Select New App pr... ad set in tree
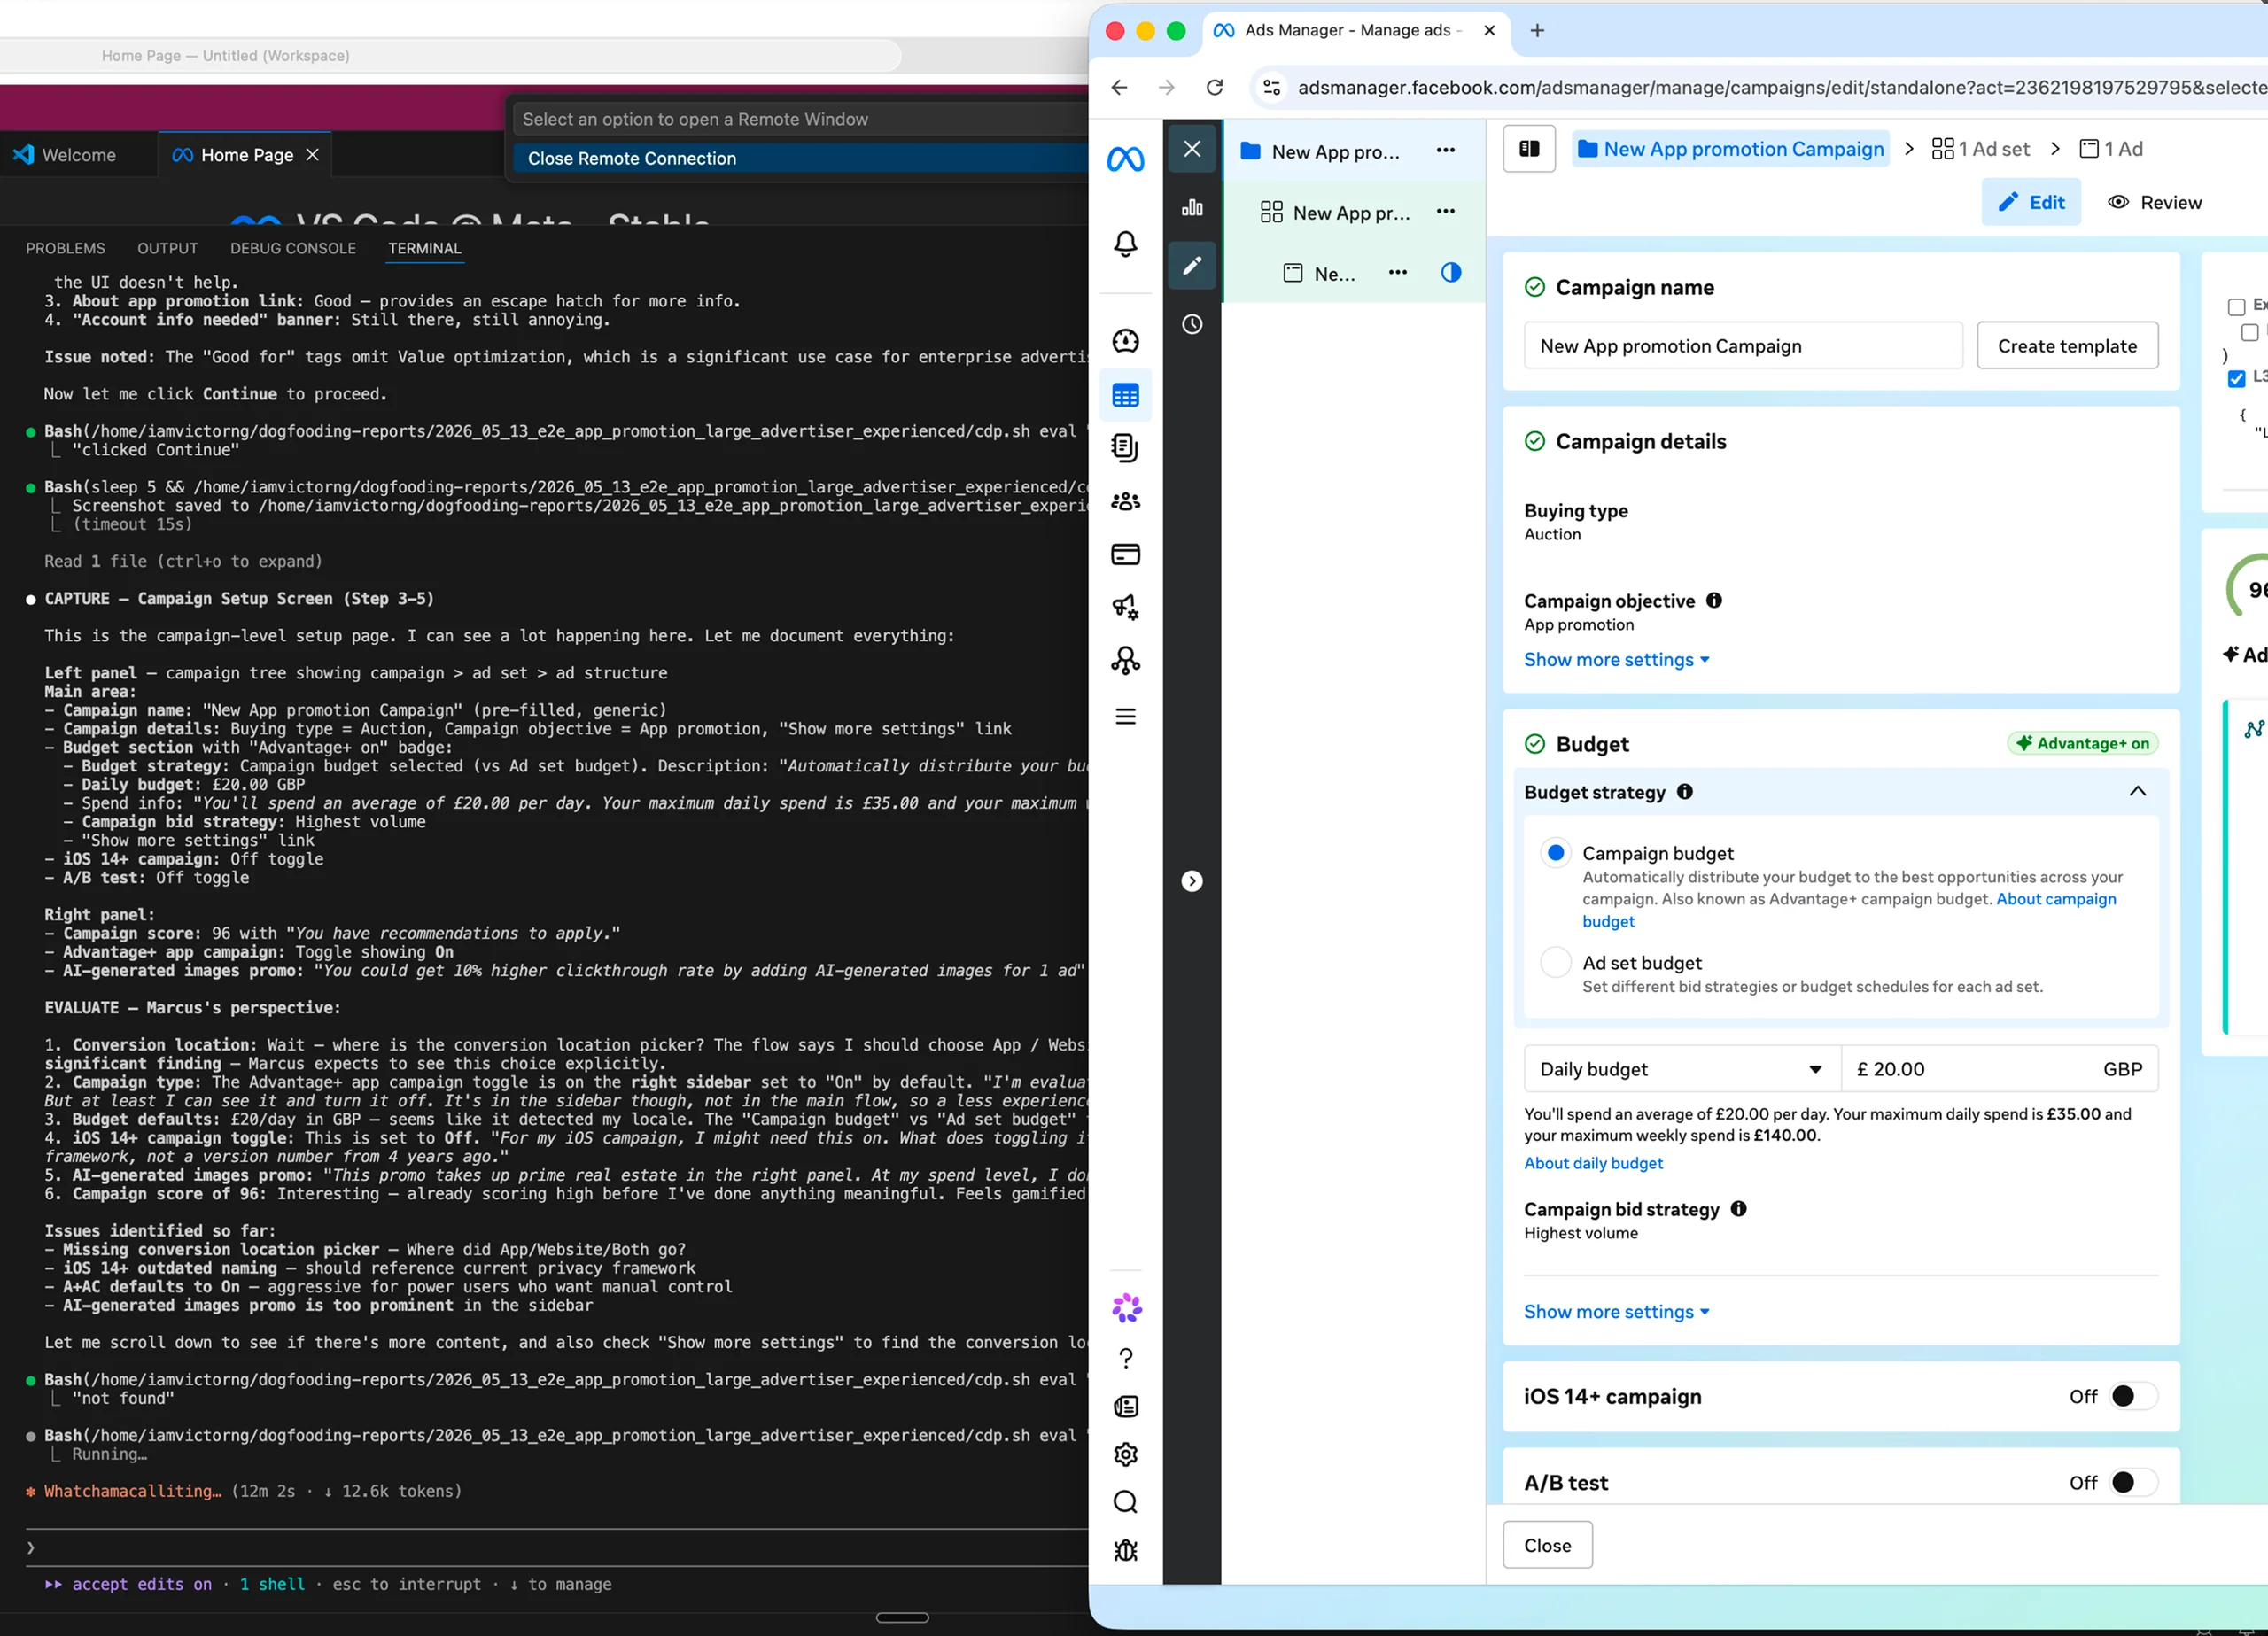 click(1351, 213)
